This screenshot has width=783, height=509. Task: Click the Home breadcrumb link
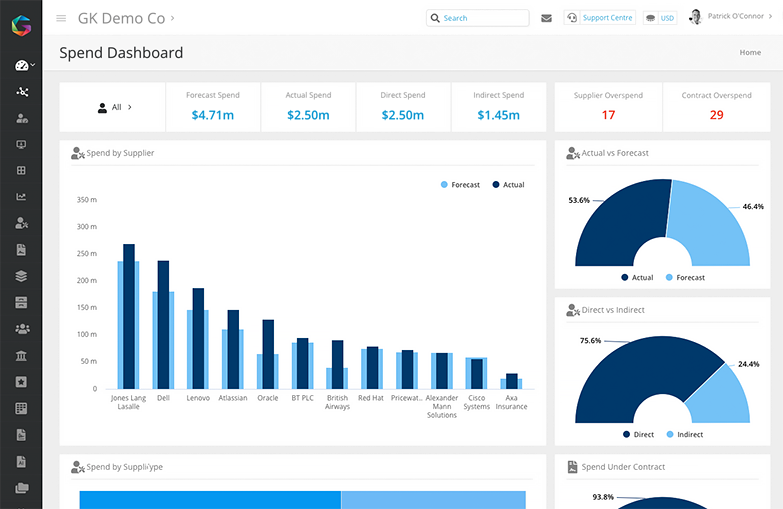point(750,53)
